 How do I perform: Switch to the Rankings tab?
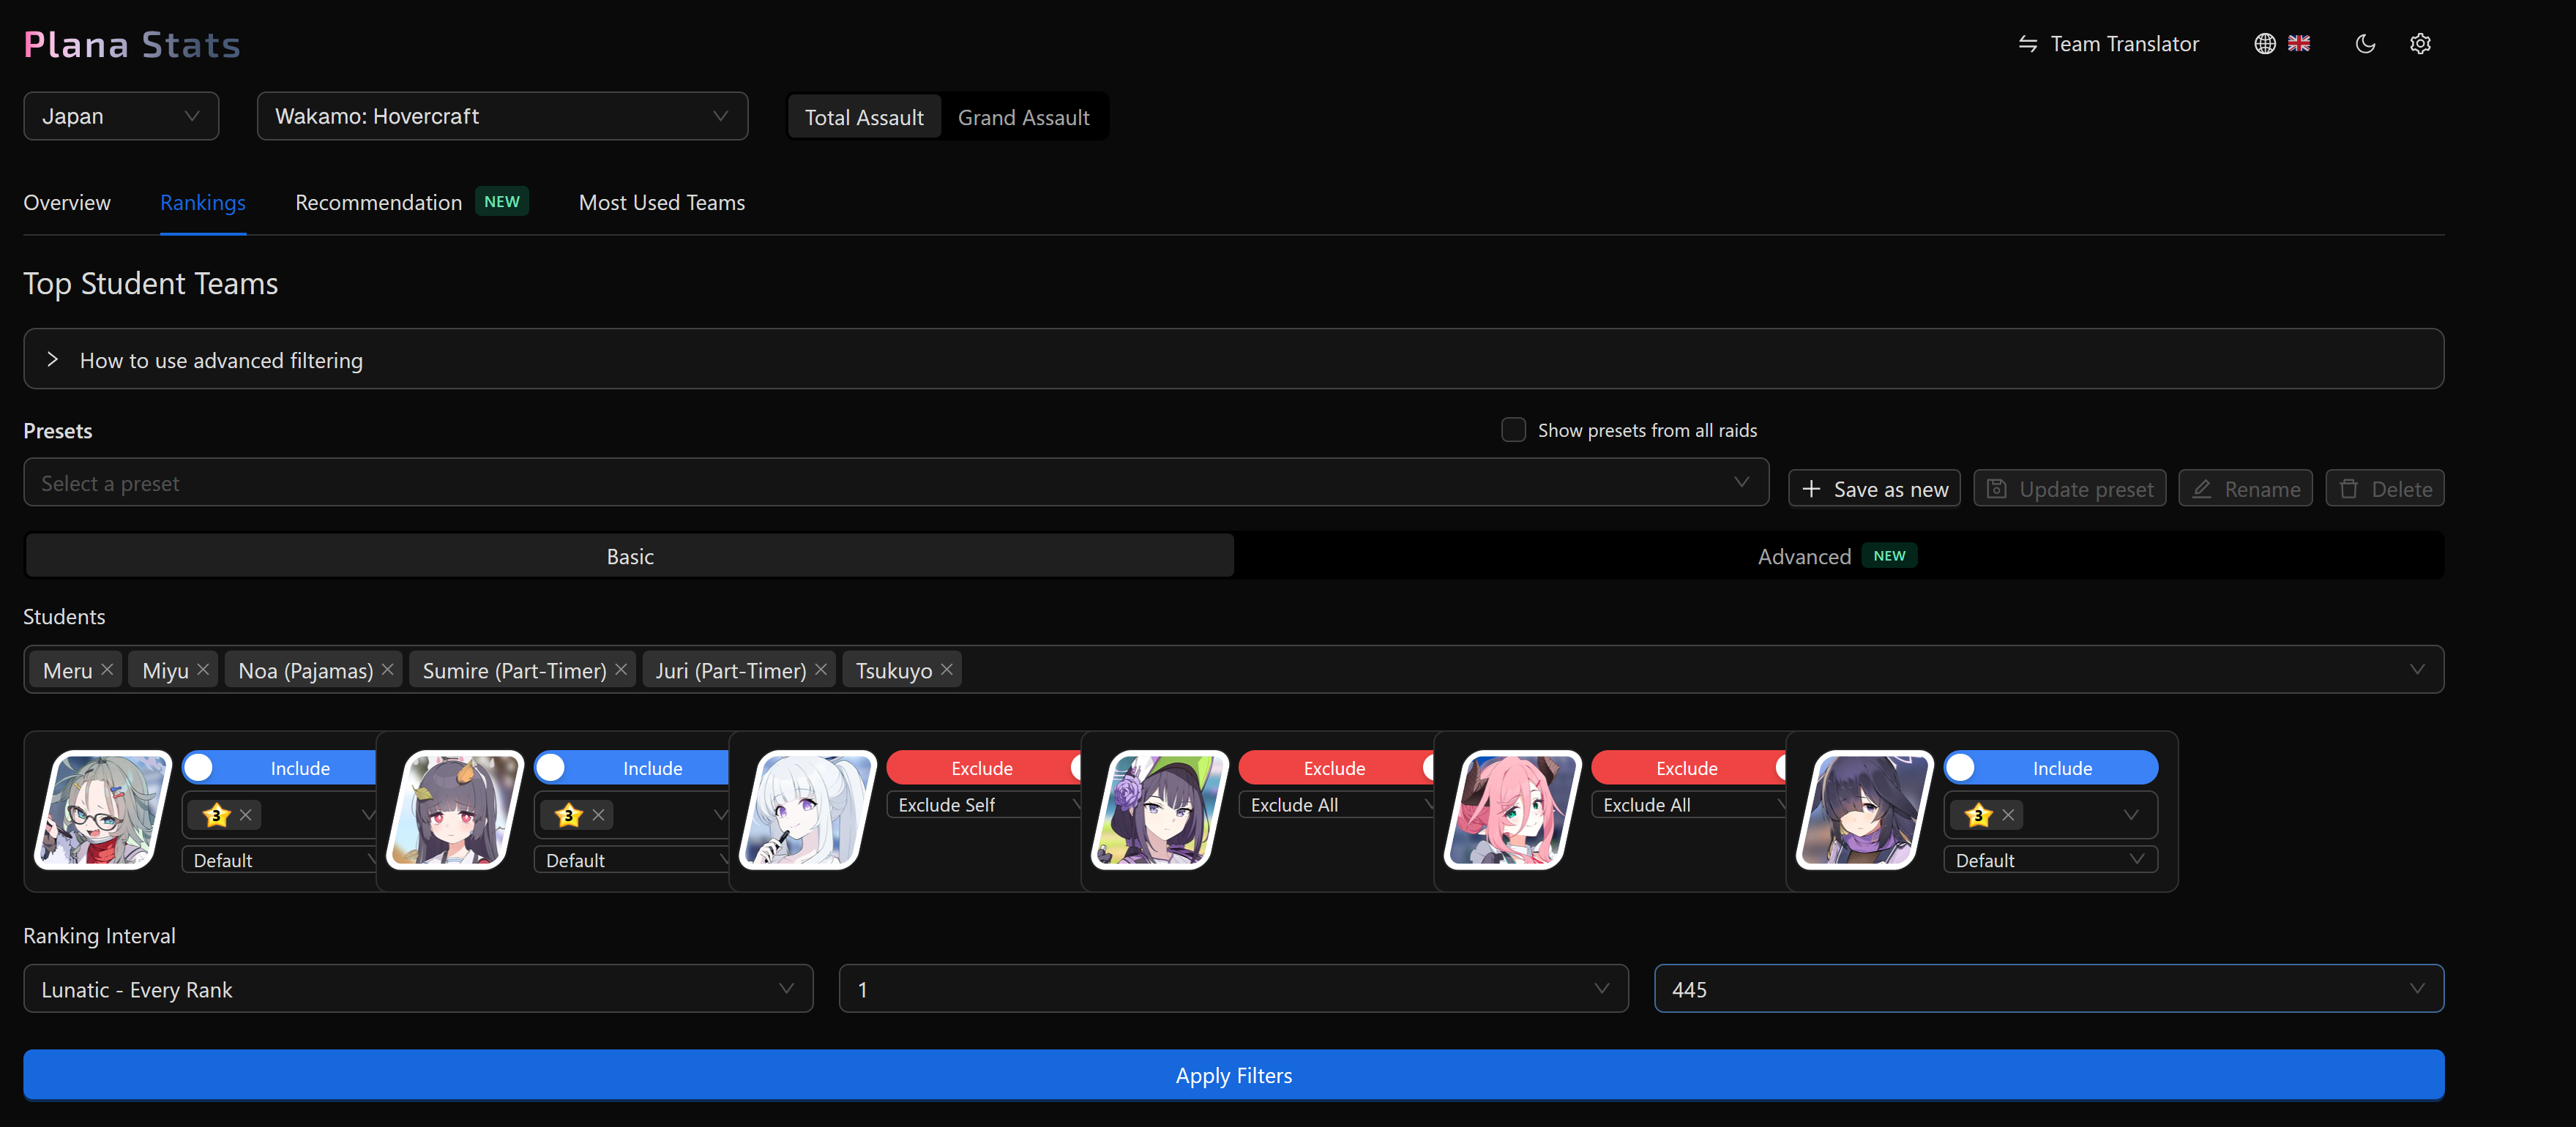point(203,202)
